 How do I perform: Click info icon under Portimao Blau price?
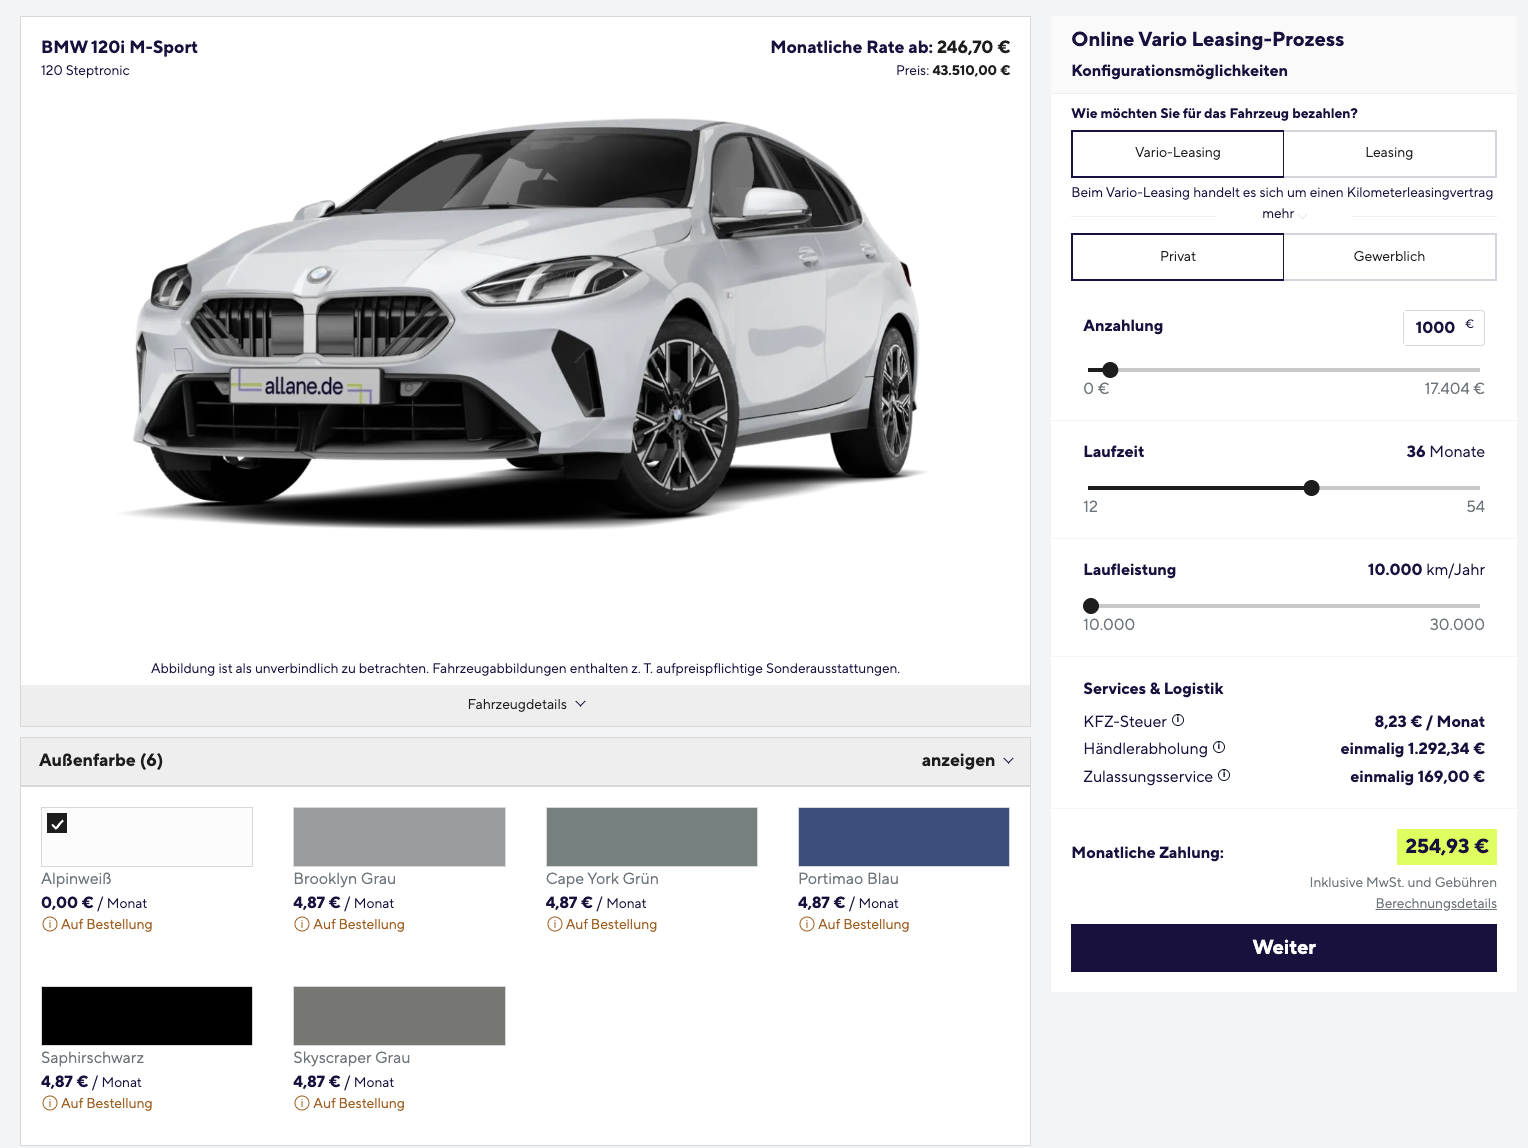pyautogui.click(x=807, y=925)
